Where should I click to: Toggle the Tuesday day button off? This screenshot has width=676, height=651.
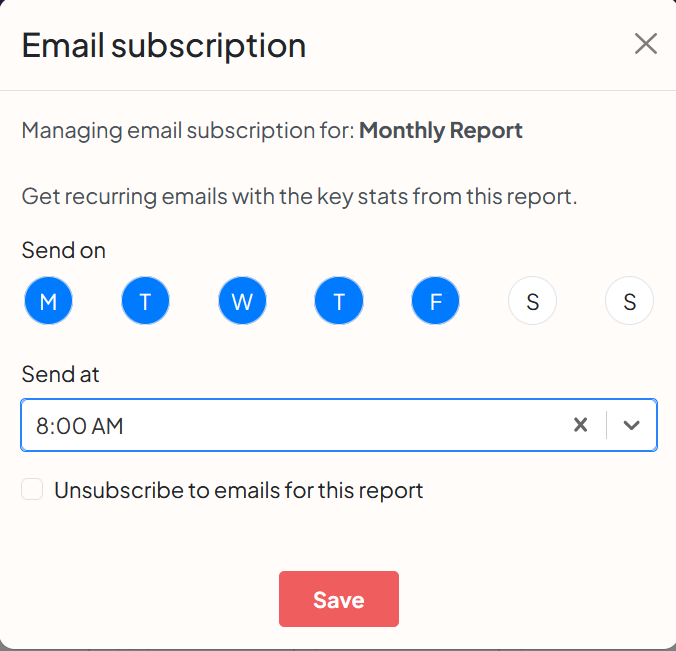pos(145,301)
